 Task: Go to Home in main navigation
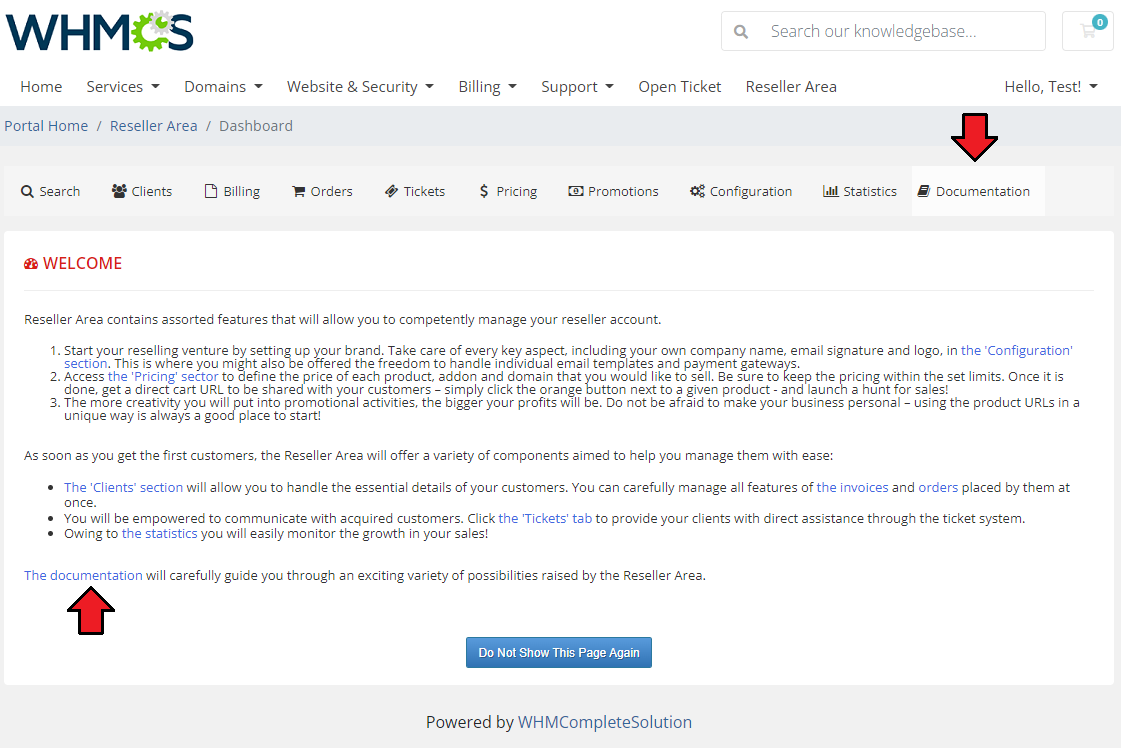pos(41,87)
